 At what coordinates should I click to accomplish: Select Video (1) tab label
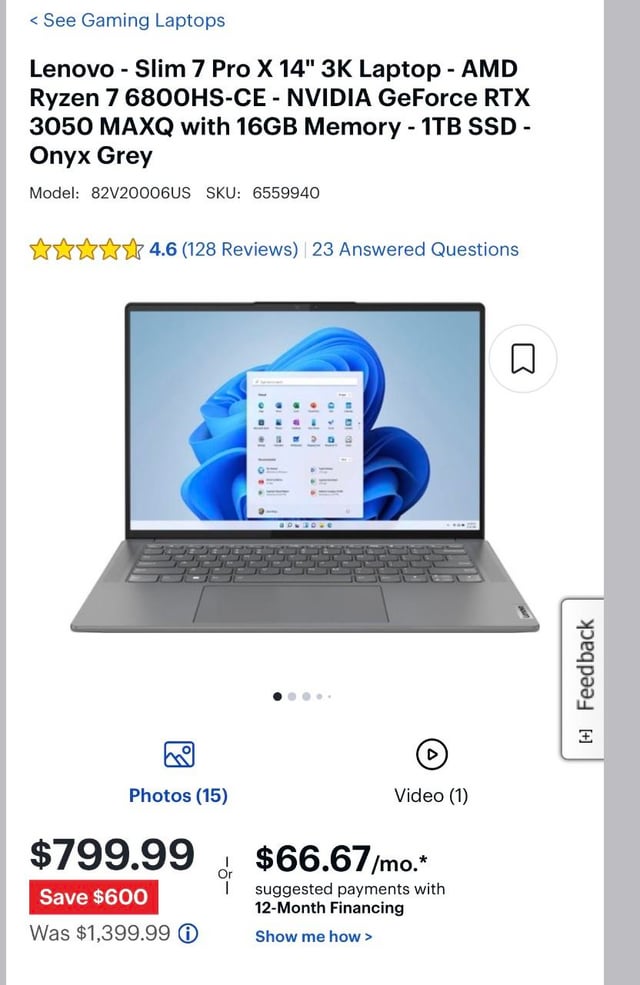pos(431,795)
